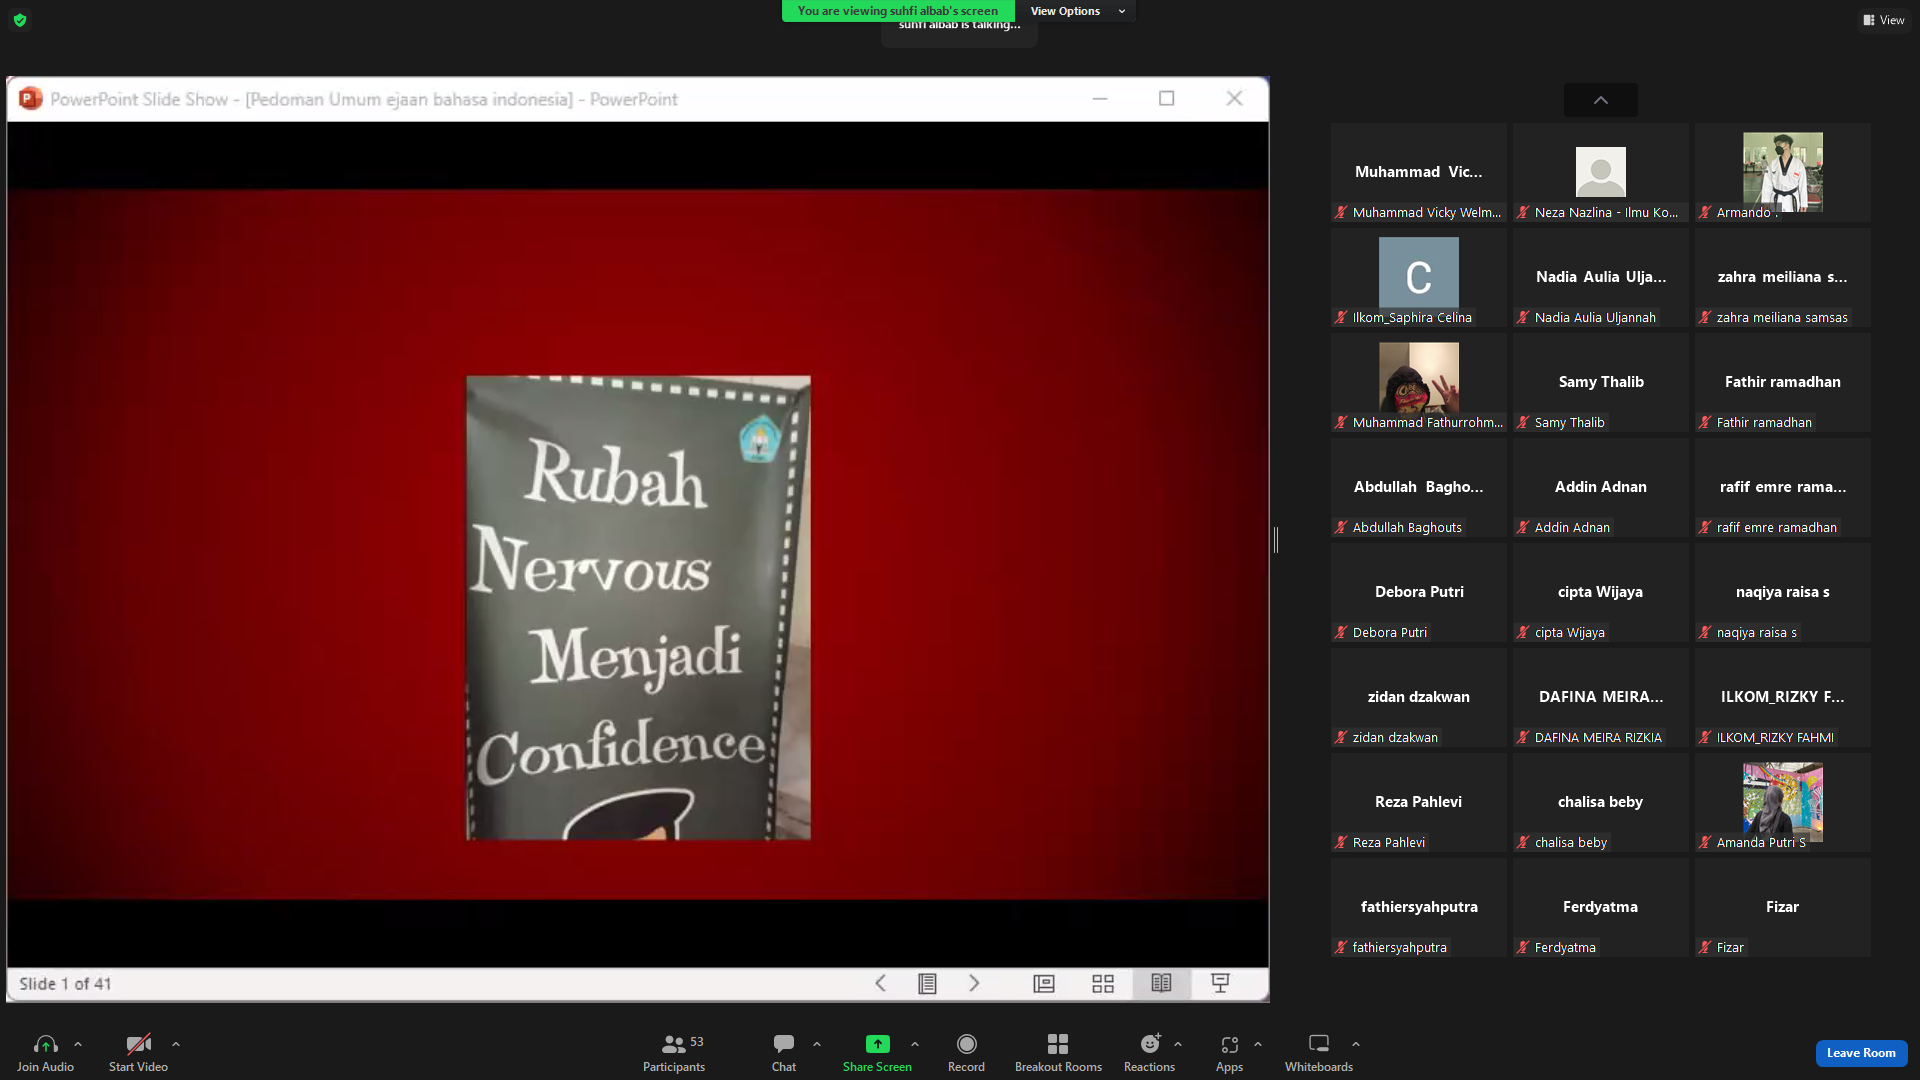
Task: Click the 'Slide 1 of 41' status text
Action: click(x=65, y=984)
